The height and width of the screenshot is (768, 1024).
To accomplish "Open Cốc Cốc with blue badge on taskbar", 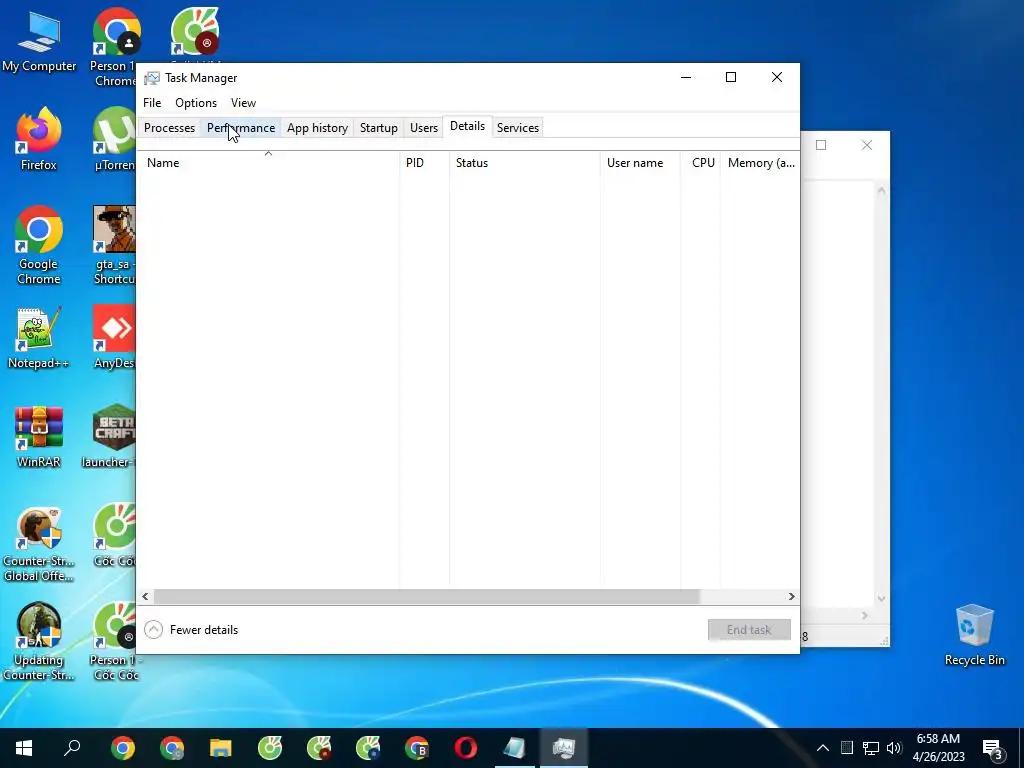I will tap(368, 748).
